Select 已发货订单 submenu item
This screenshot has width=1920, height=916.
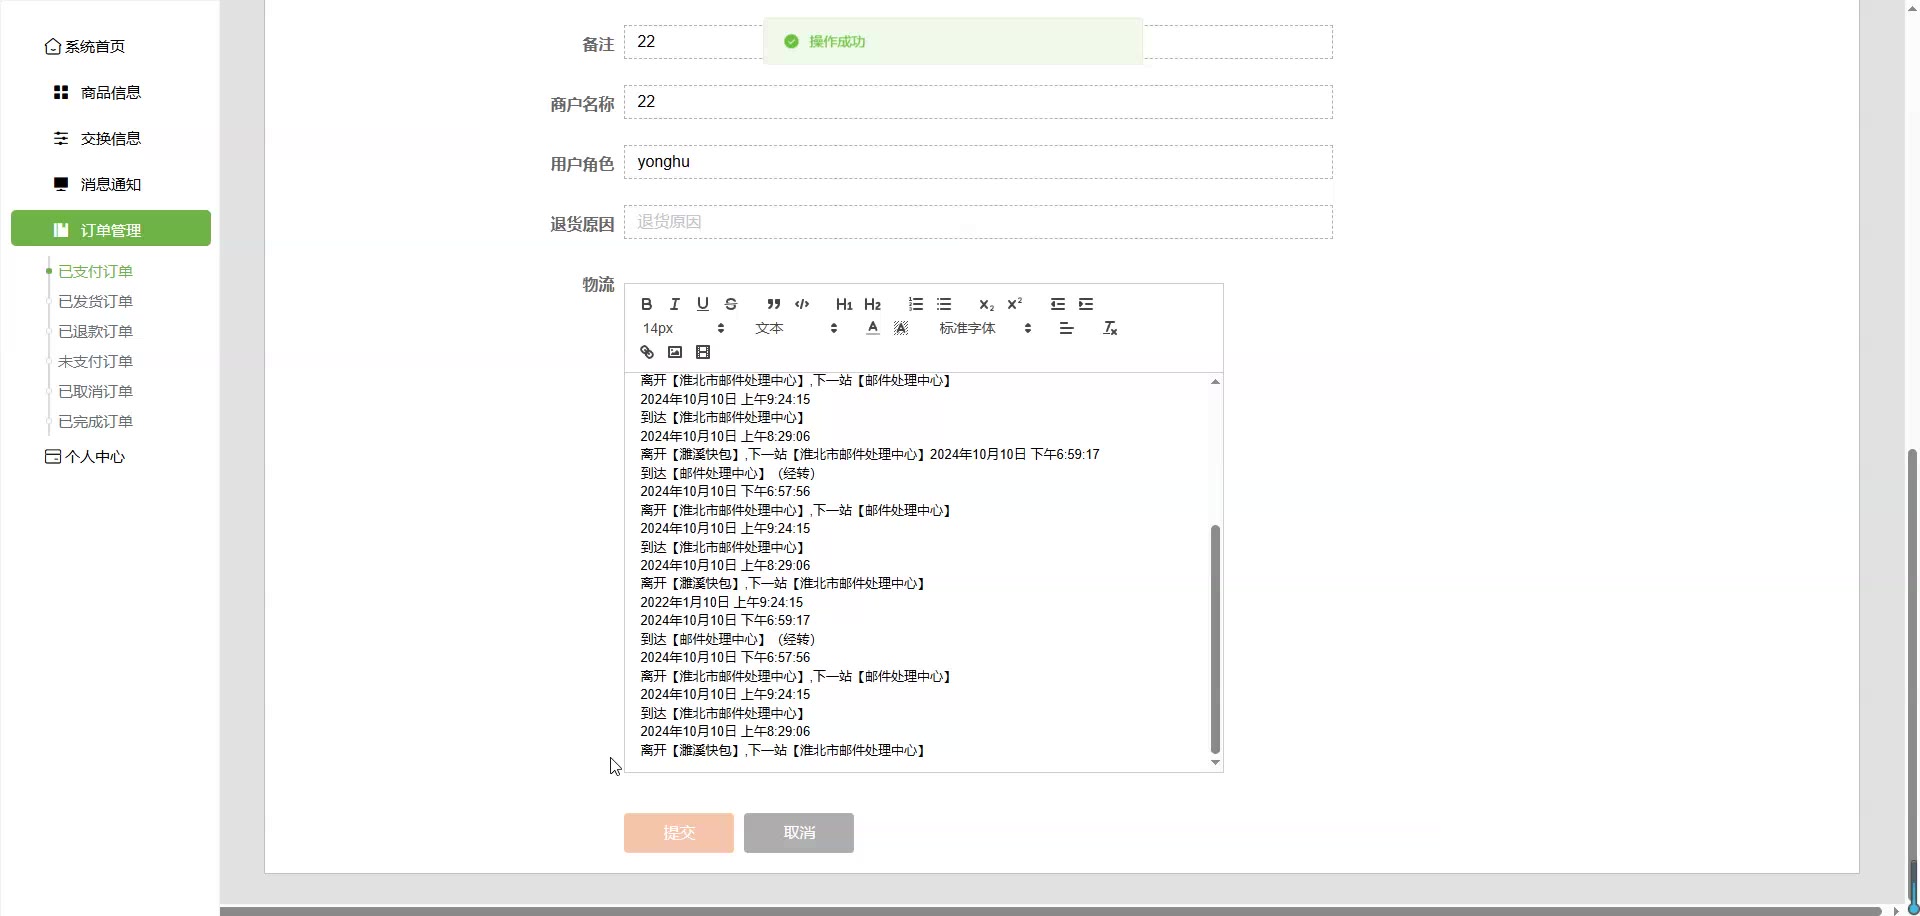95,301
